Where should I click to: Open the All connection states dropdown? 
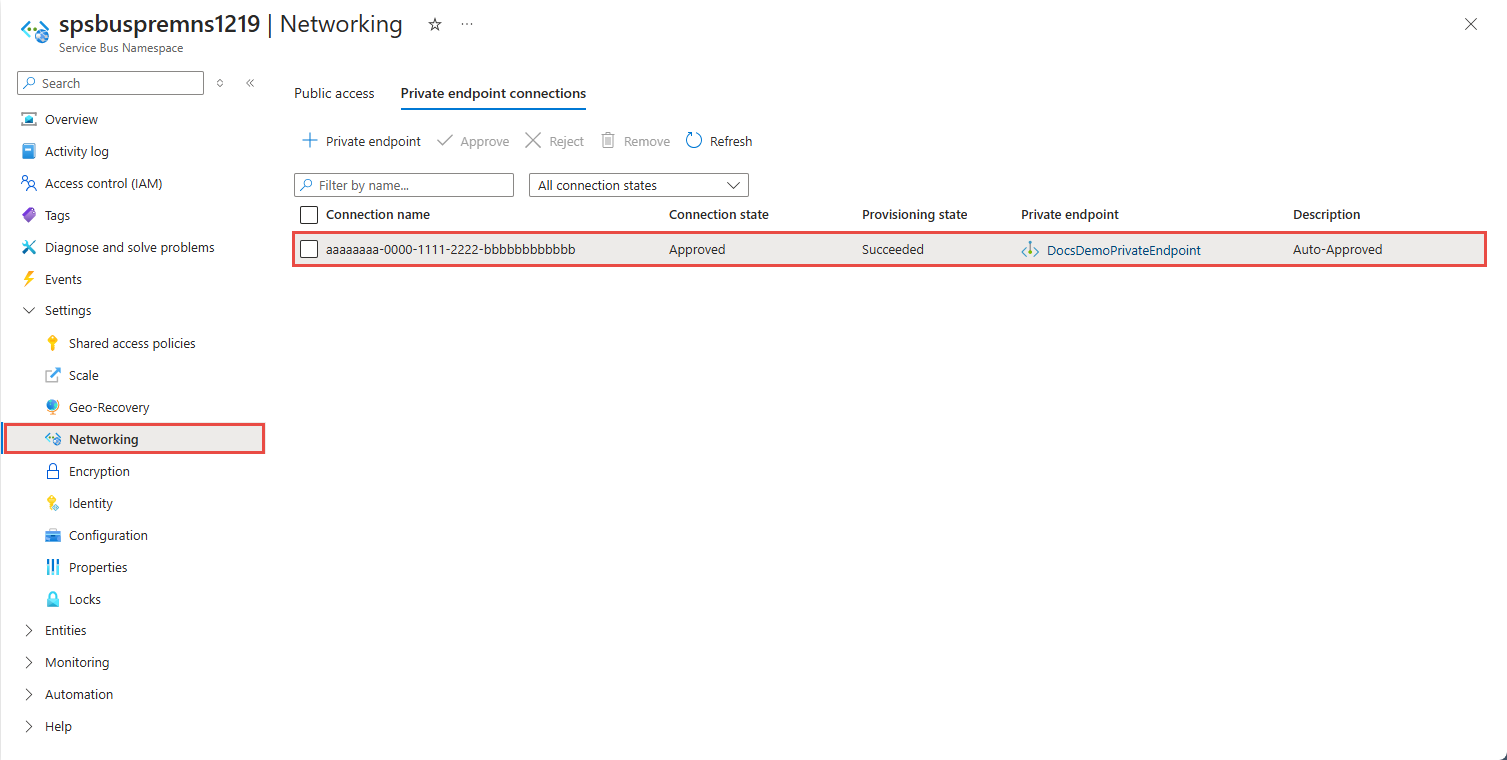638,185
